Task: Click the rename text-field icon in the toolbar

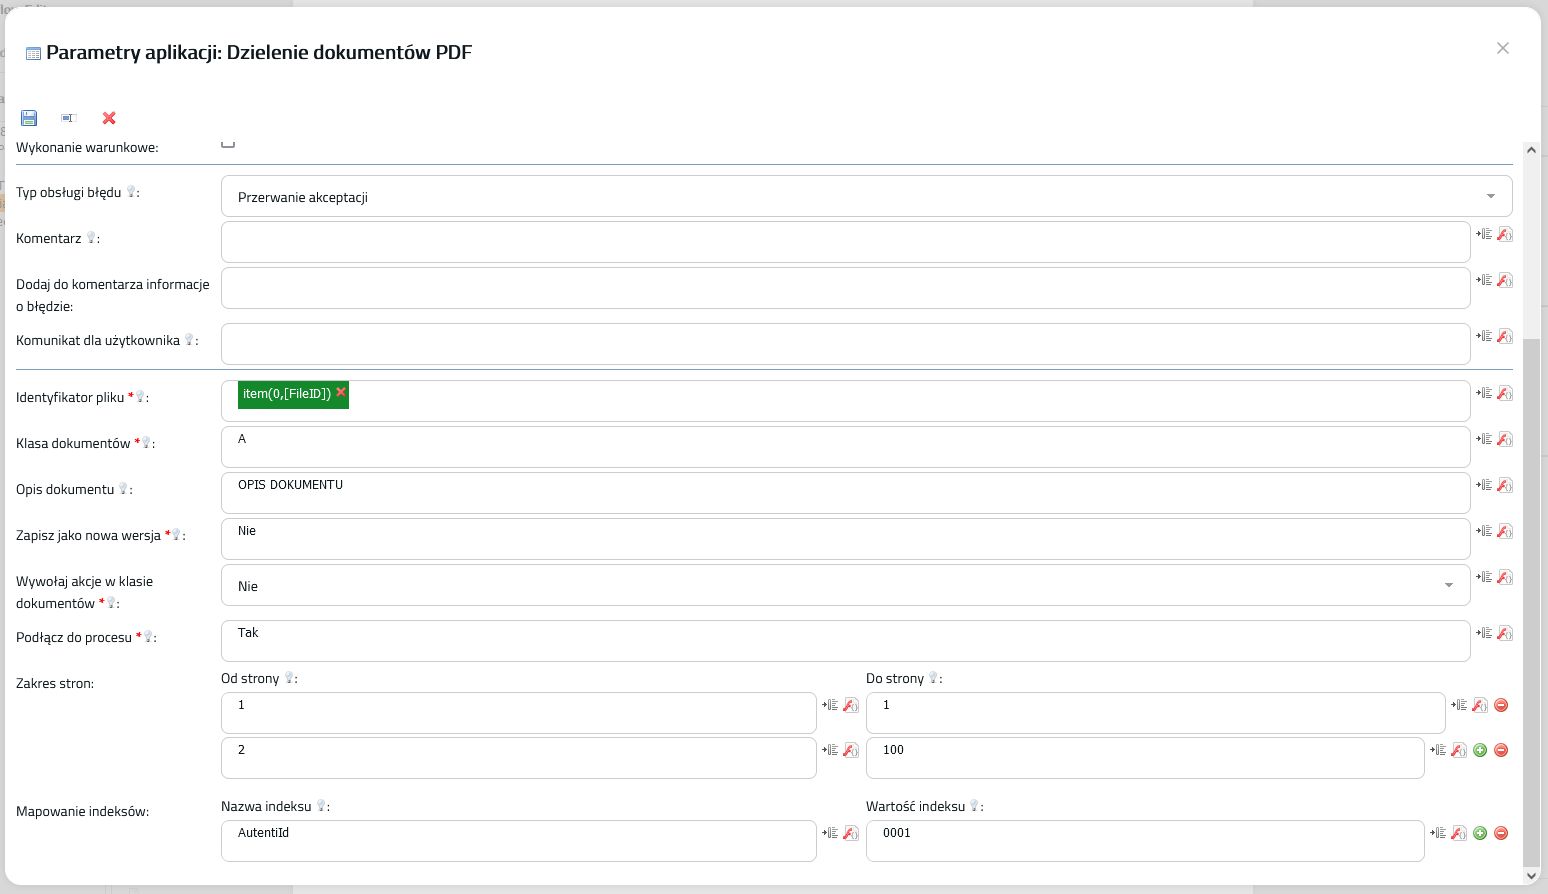Action: coord(68,118)
